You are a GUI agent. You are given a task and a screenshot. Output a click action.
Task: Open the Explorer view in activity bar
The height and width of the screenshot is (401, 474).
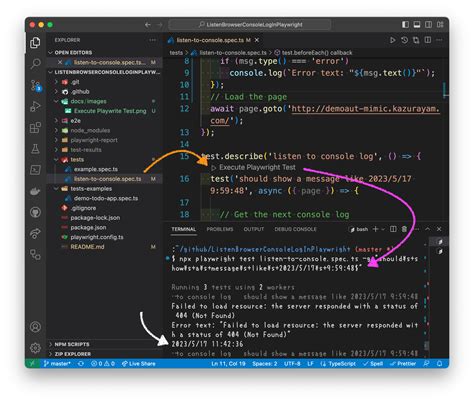click(35, 43)
